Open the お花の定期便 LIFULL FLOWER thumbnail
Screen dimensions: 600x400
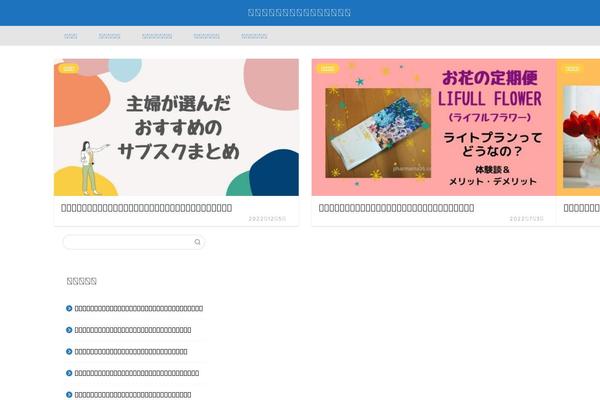(x=433, y=127)
